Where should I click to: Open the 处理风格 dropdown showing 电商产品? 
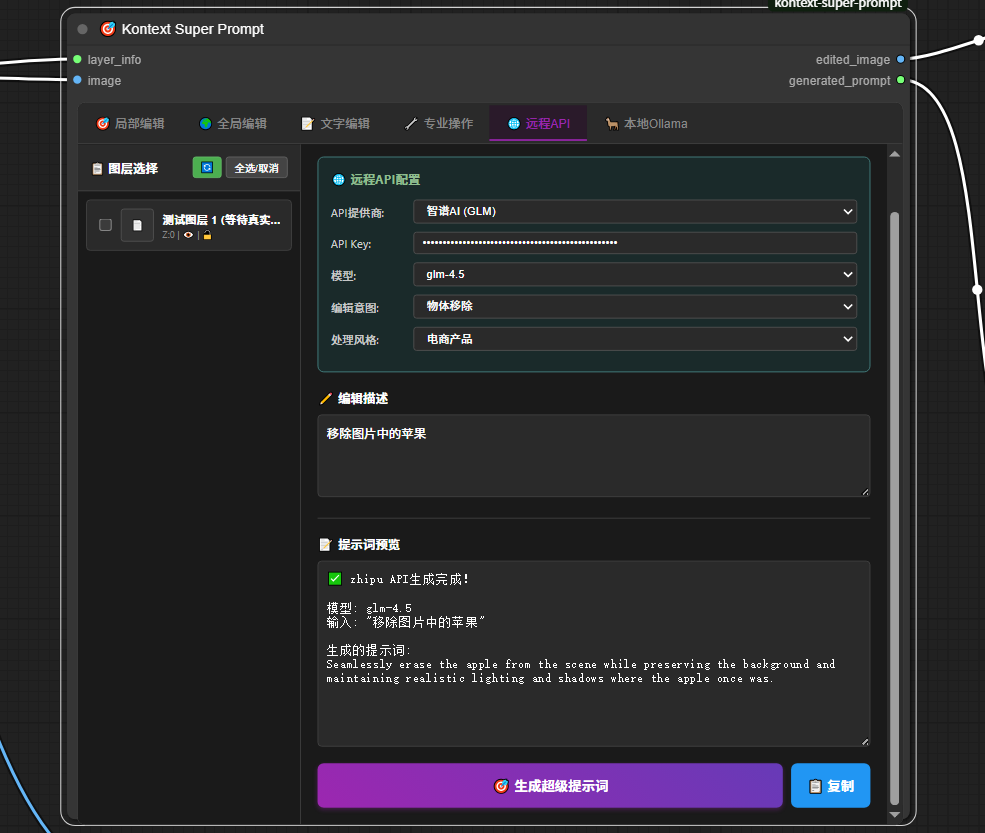[x=634, y=339]
